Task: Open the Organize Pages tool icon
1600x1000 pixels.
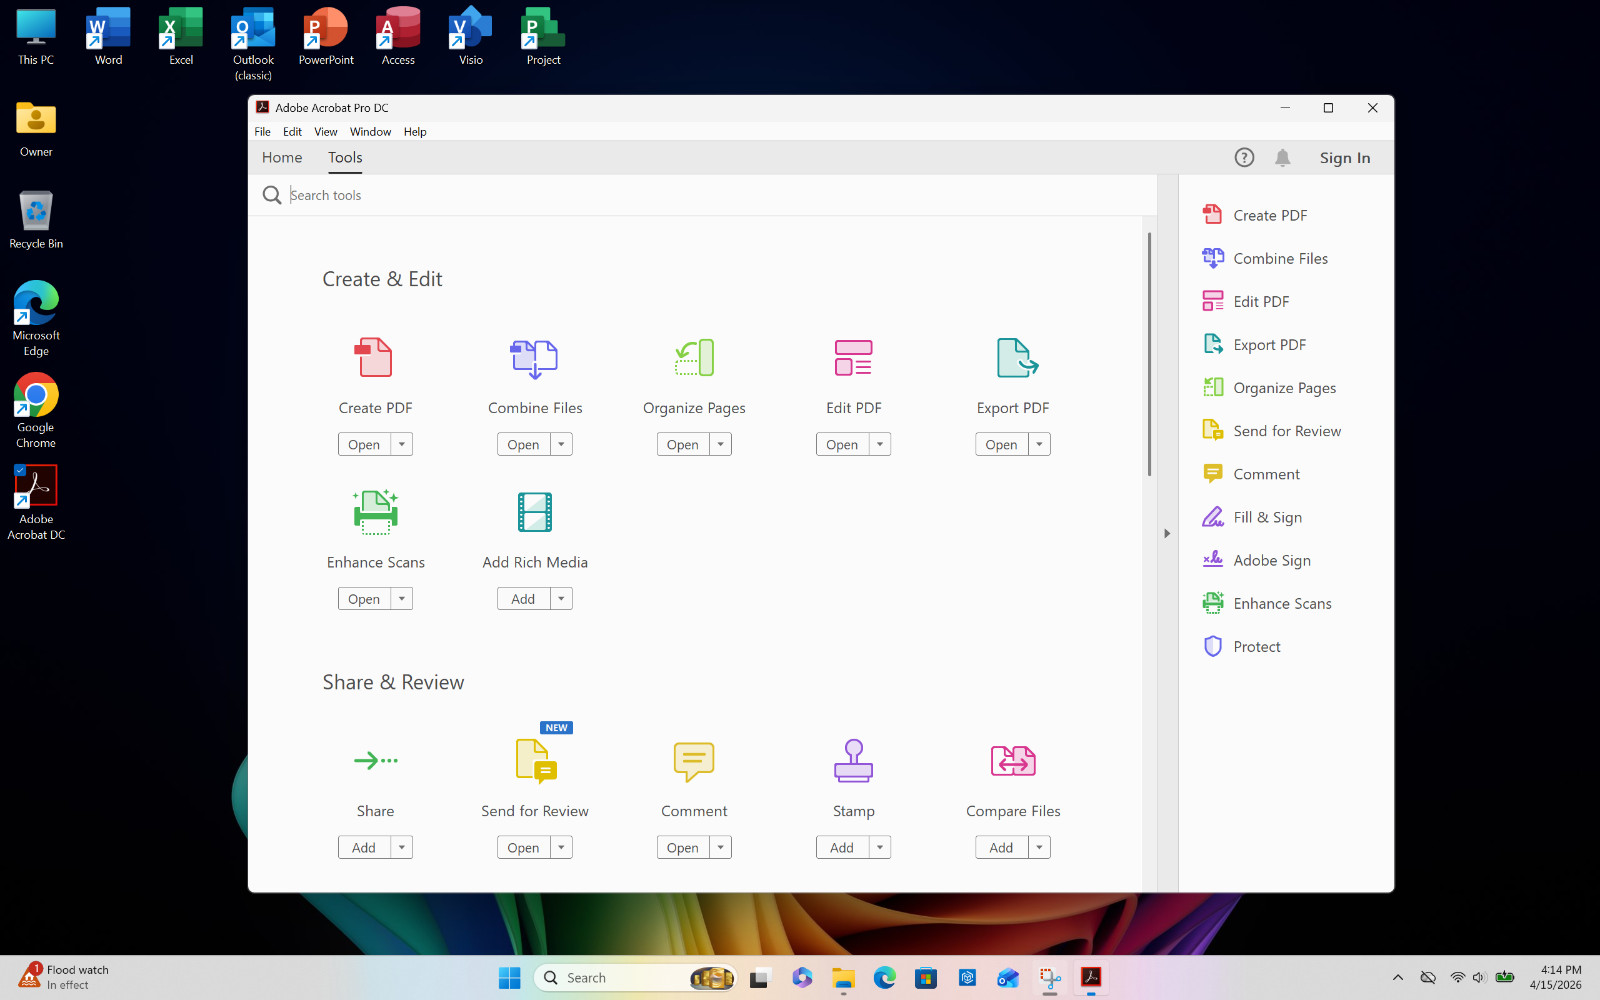Action: (694, 357)
